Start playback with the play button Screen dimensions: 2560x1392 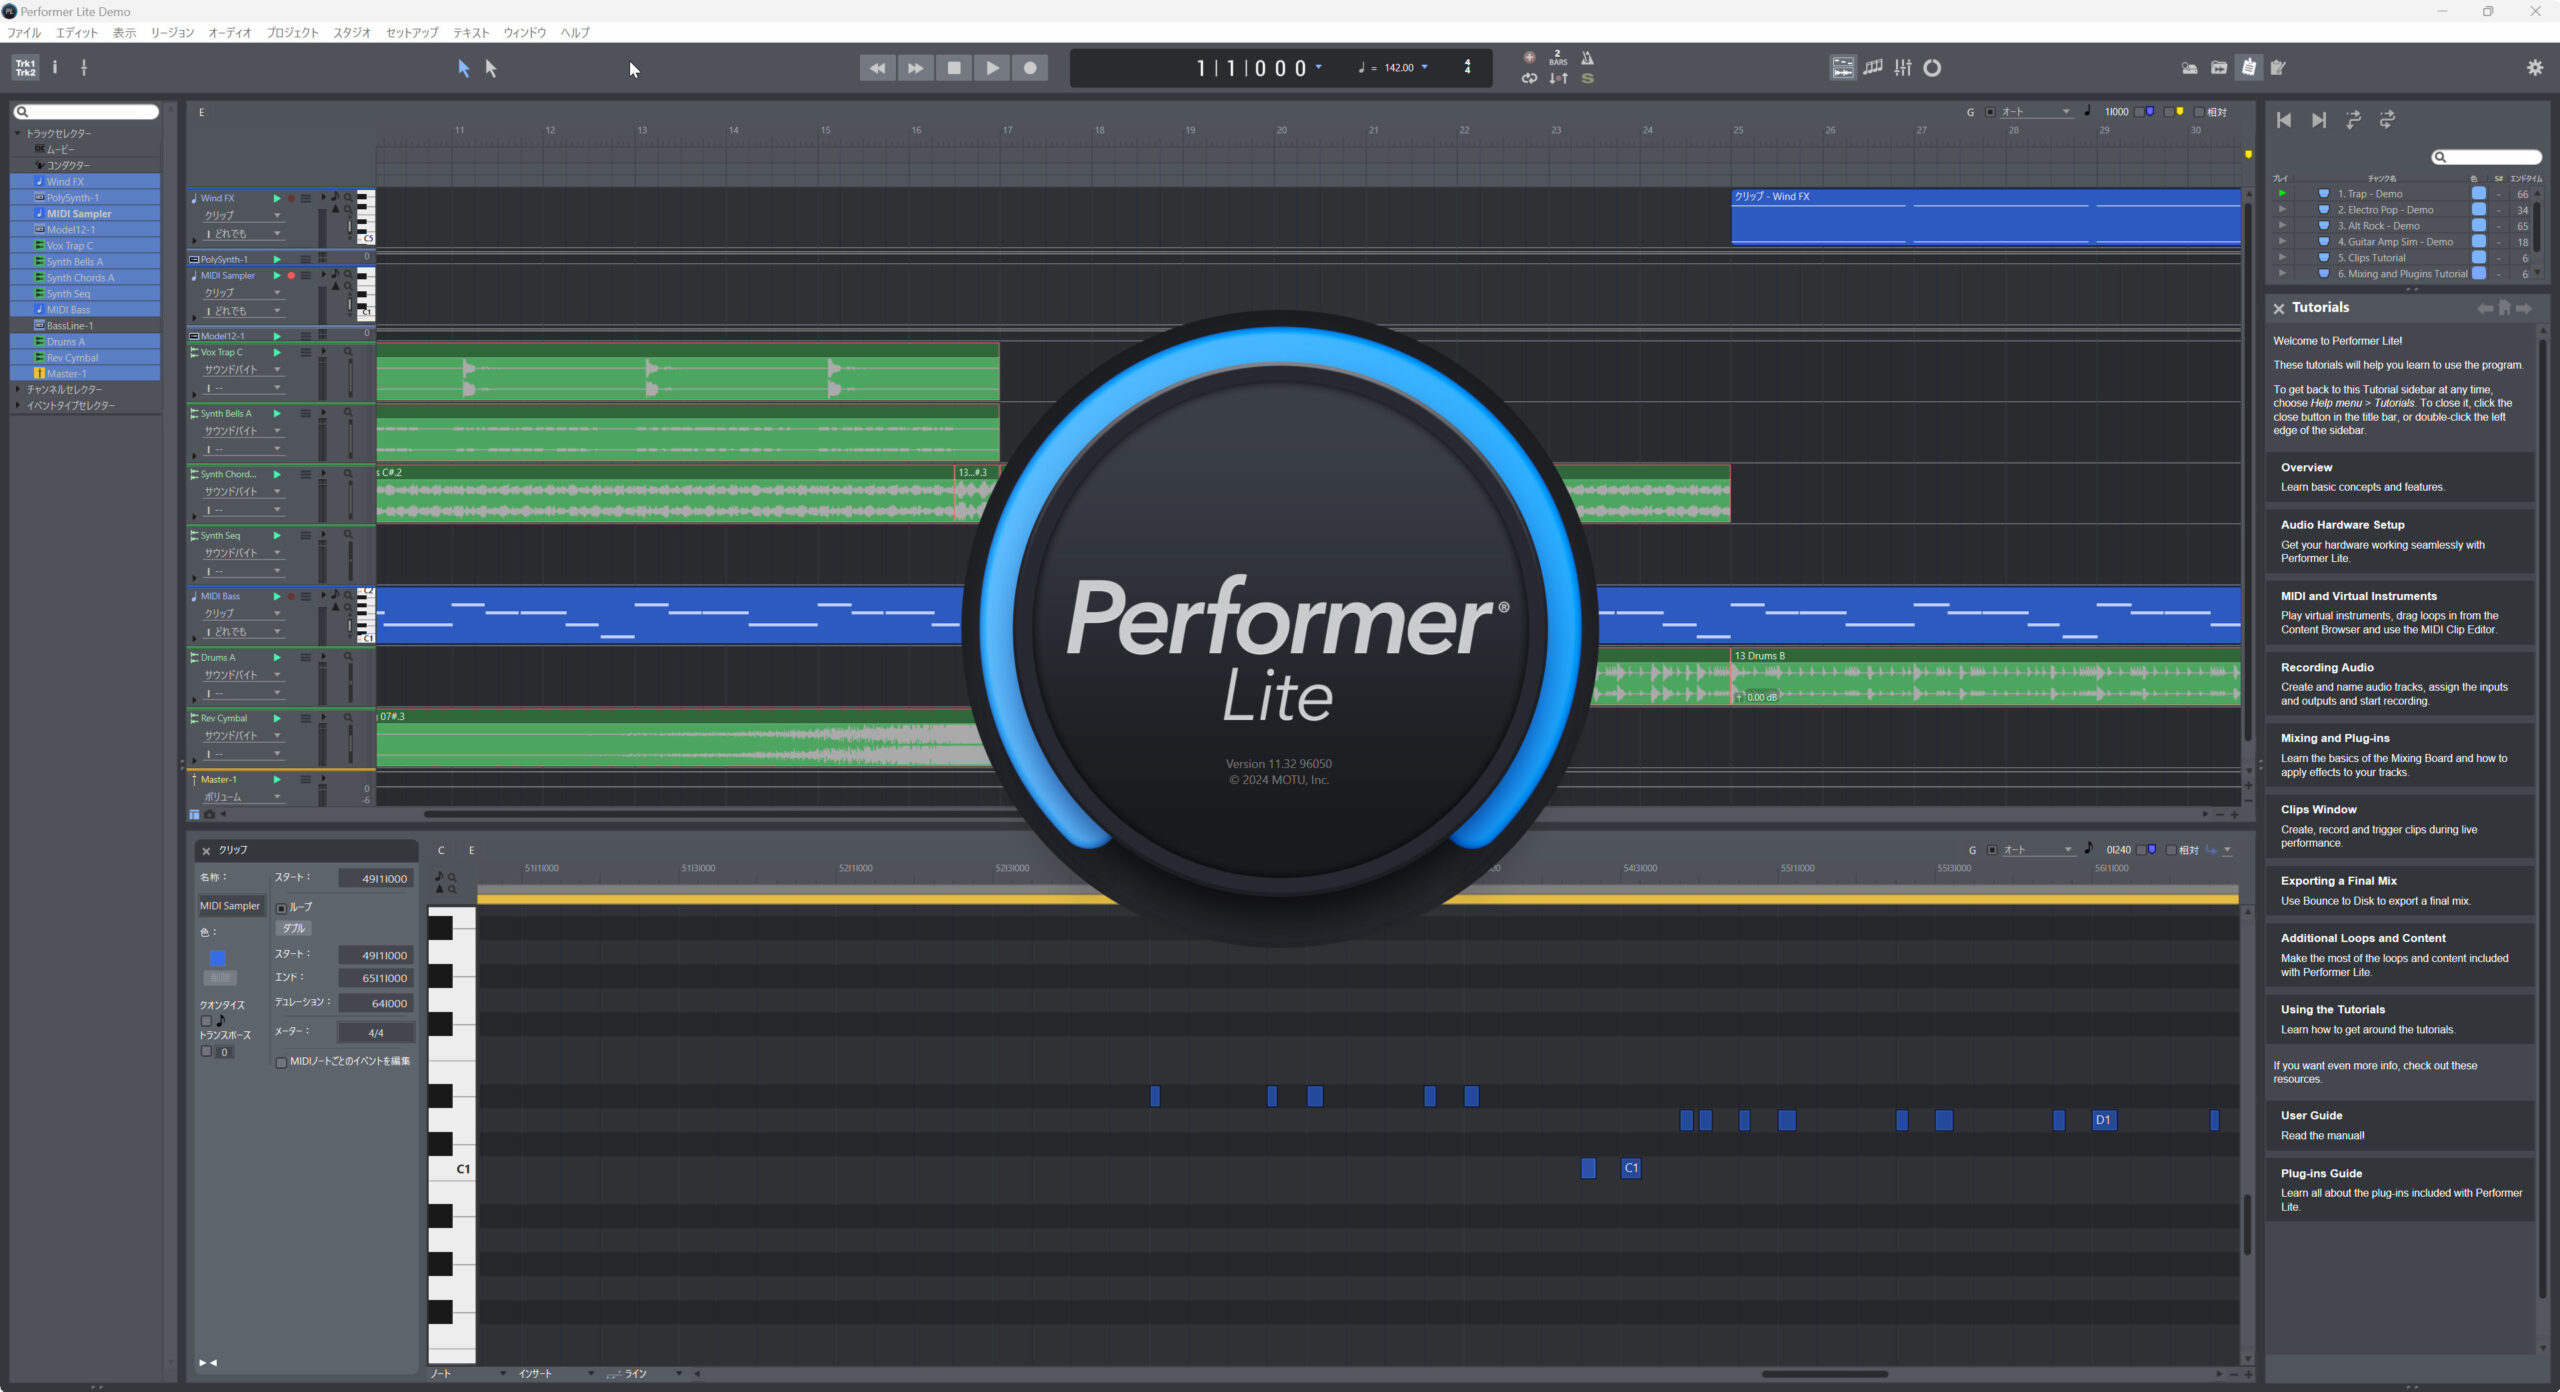coord(992,68)
